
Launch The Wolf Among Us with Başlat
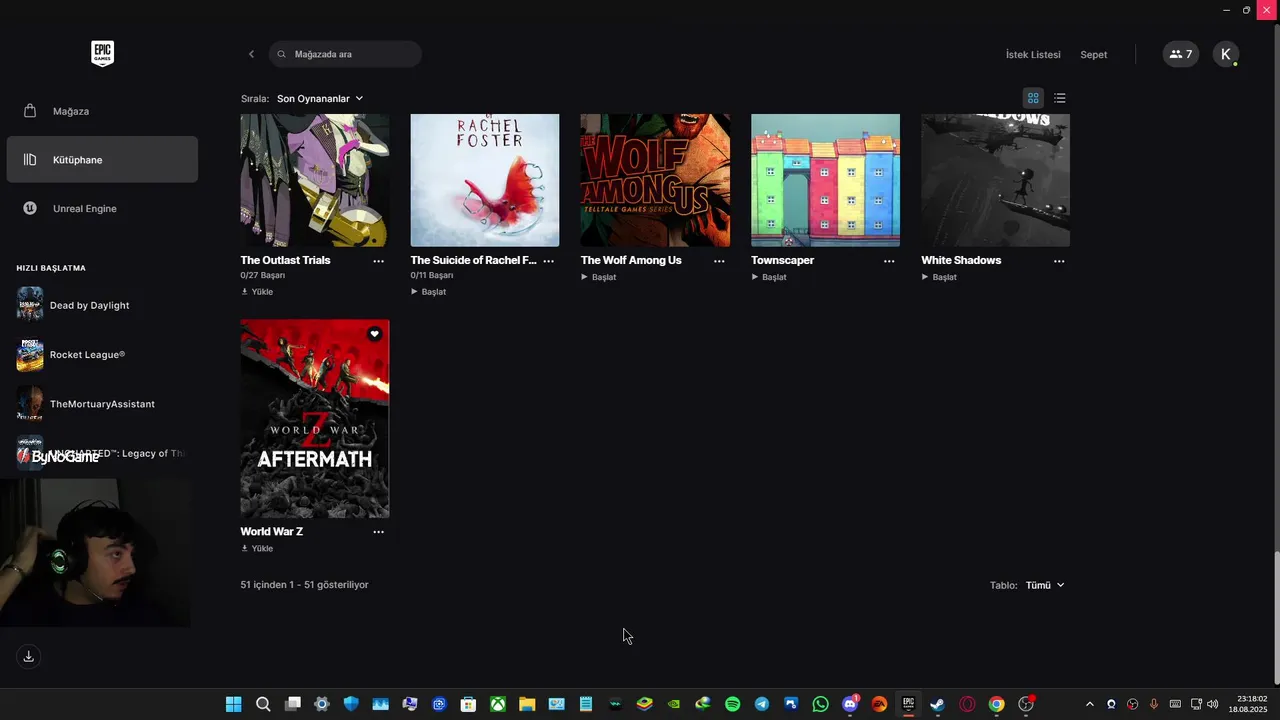(598, 277)
